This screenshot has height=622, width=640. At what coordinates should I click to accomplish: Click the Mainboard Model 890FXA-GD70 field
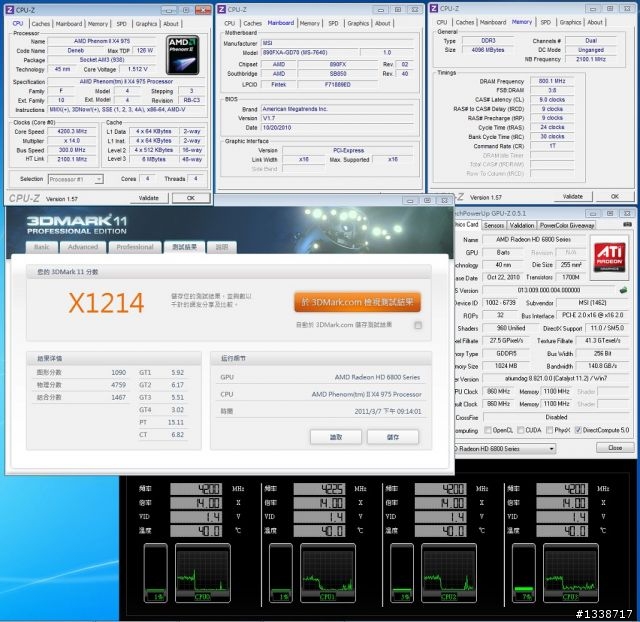[x=309, y=53]
